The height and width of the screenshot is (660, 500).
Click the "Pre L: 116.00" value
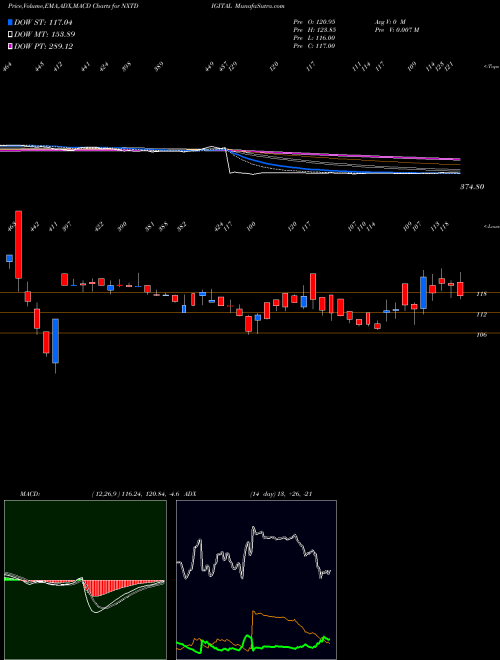tap(314, 38)
